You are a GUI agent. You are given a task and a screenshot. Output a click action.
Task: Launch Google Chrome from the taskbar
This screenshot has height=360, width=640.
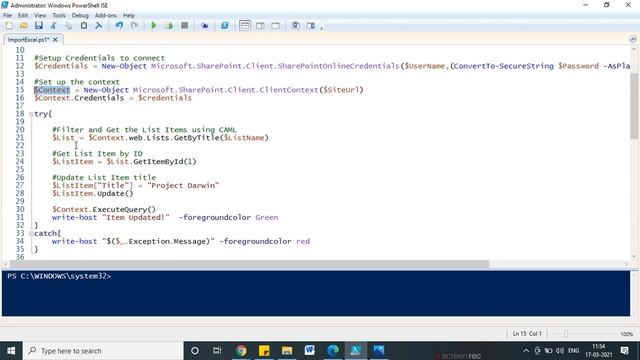(x=241, y=351)
